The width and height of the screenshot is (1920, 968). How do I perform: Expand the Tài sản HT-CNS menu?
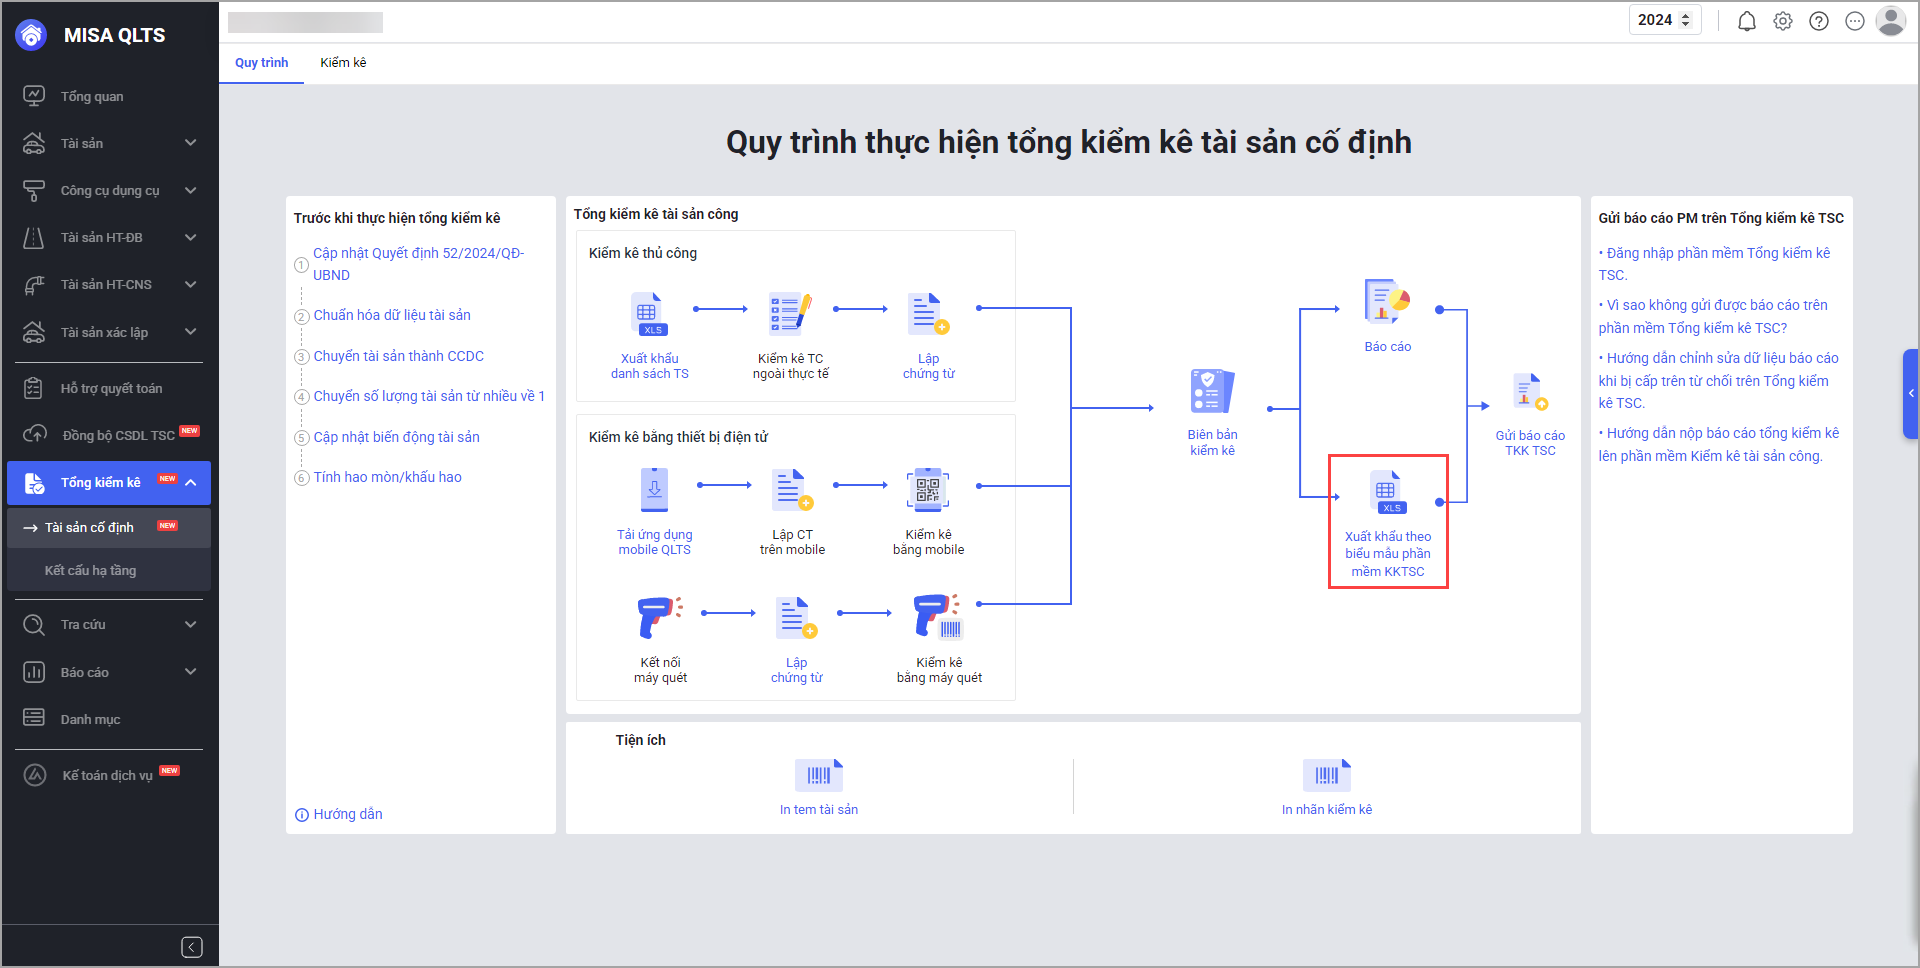click(x=190, y=284)
